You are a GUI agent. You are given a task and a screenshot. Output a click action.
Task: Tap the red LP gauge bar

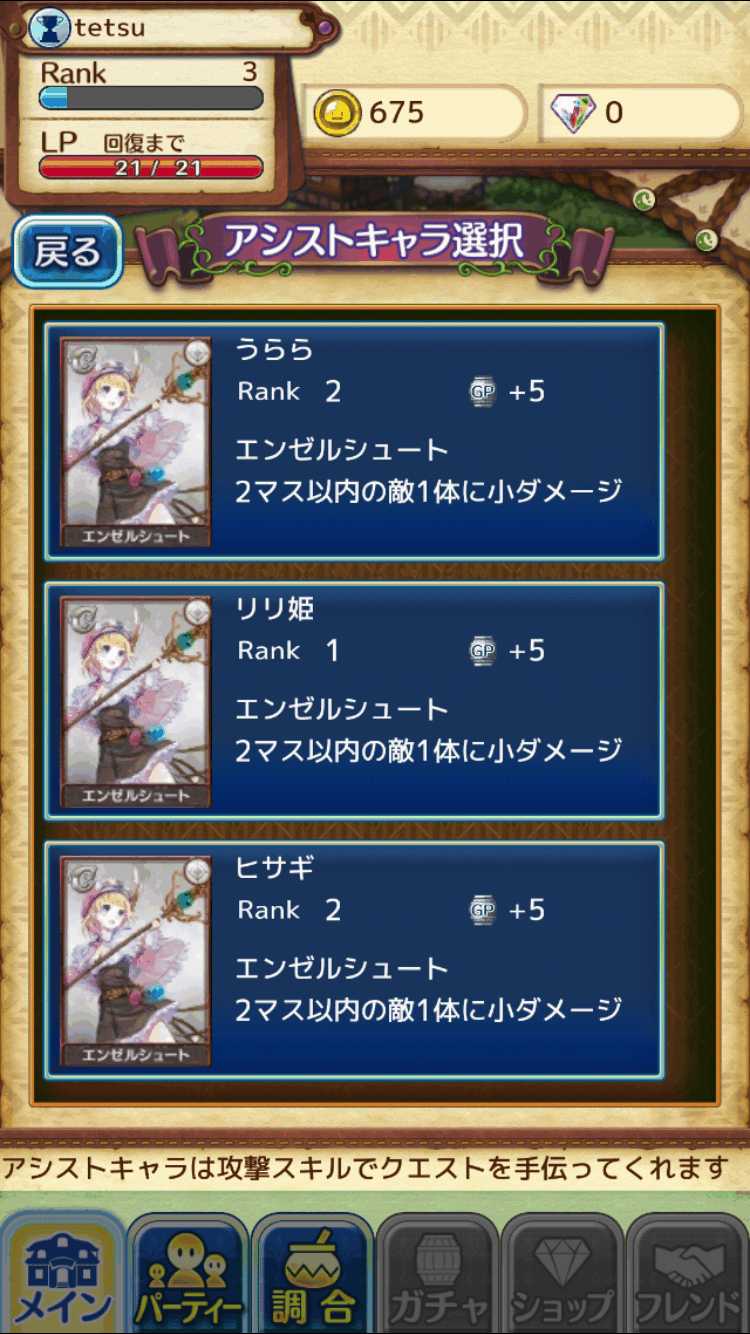[151, 168]
